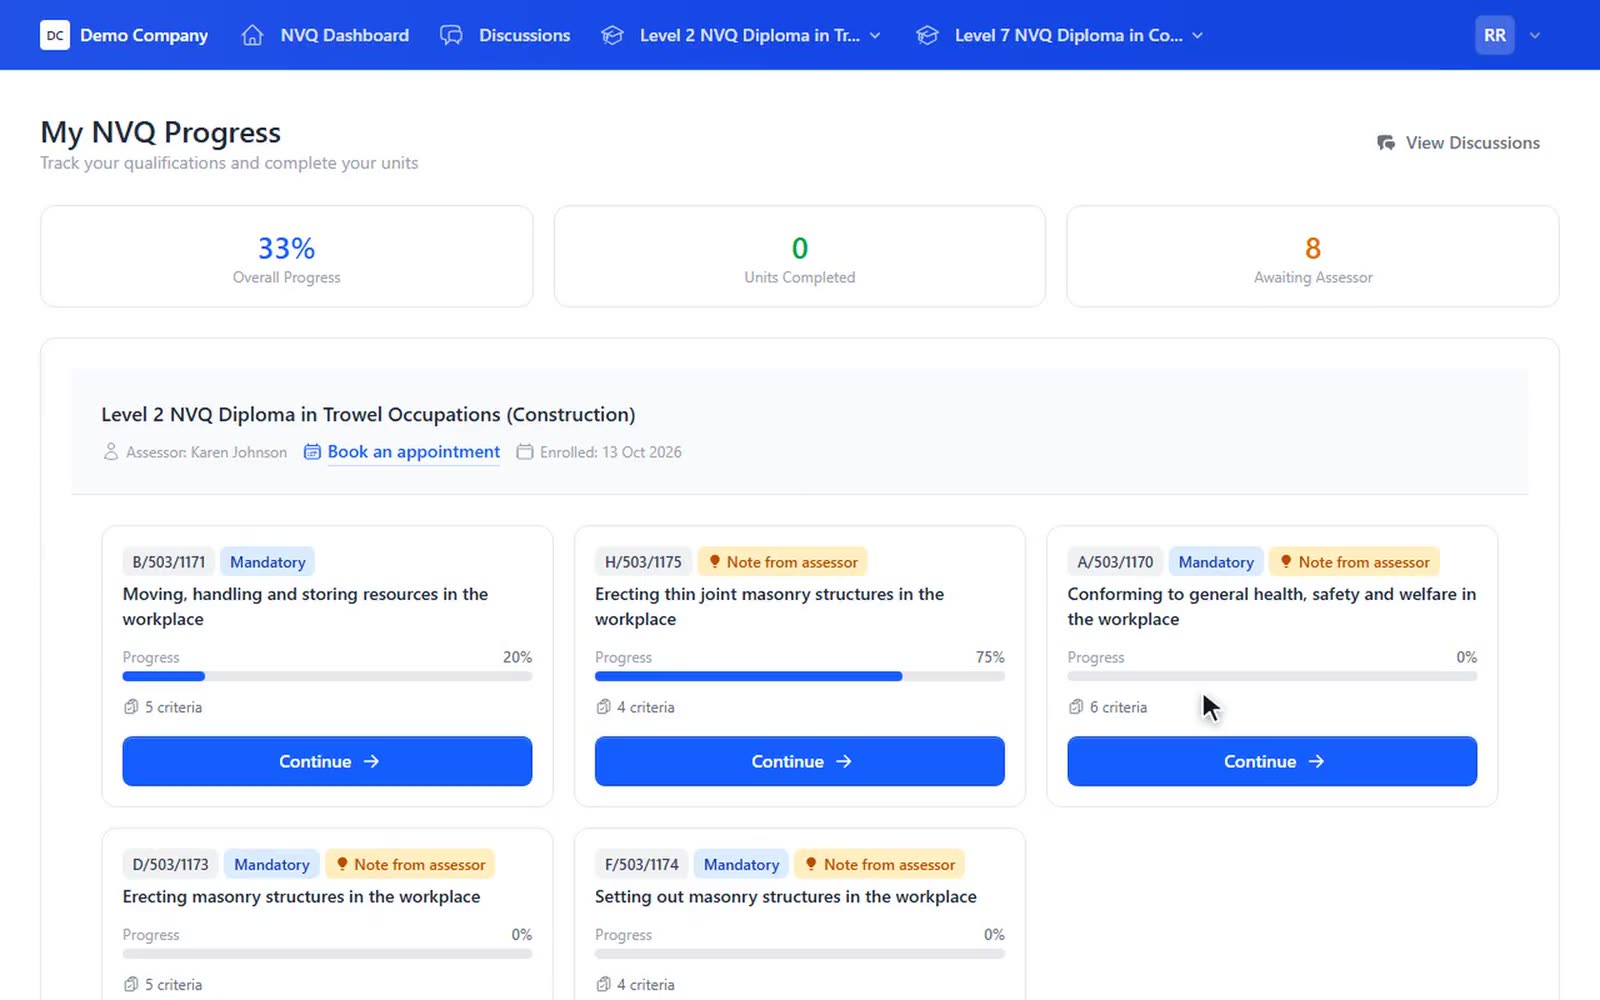Viewport: 1600px width, 1000px height.
Task: Follow the Book an appointment link
Action: (413, 452)
